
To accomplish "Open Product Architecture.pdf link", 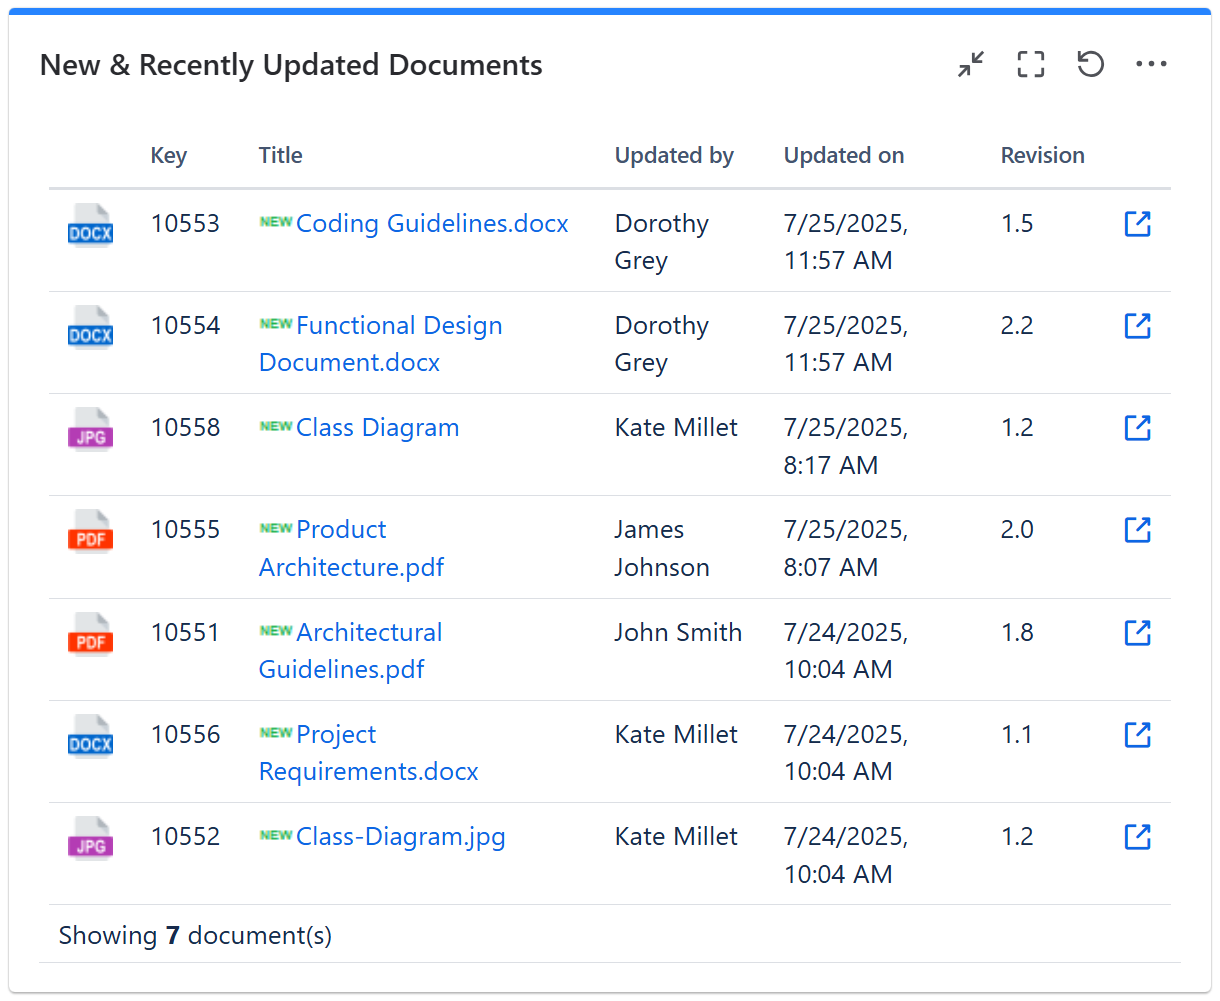I will 342,530.
